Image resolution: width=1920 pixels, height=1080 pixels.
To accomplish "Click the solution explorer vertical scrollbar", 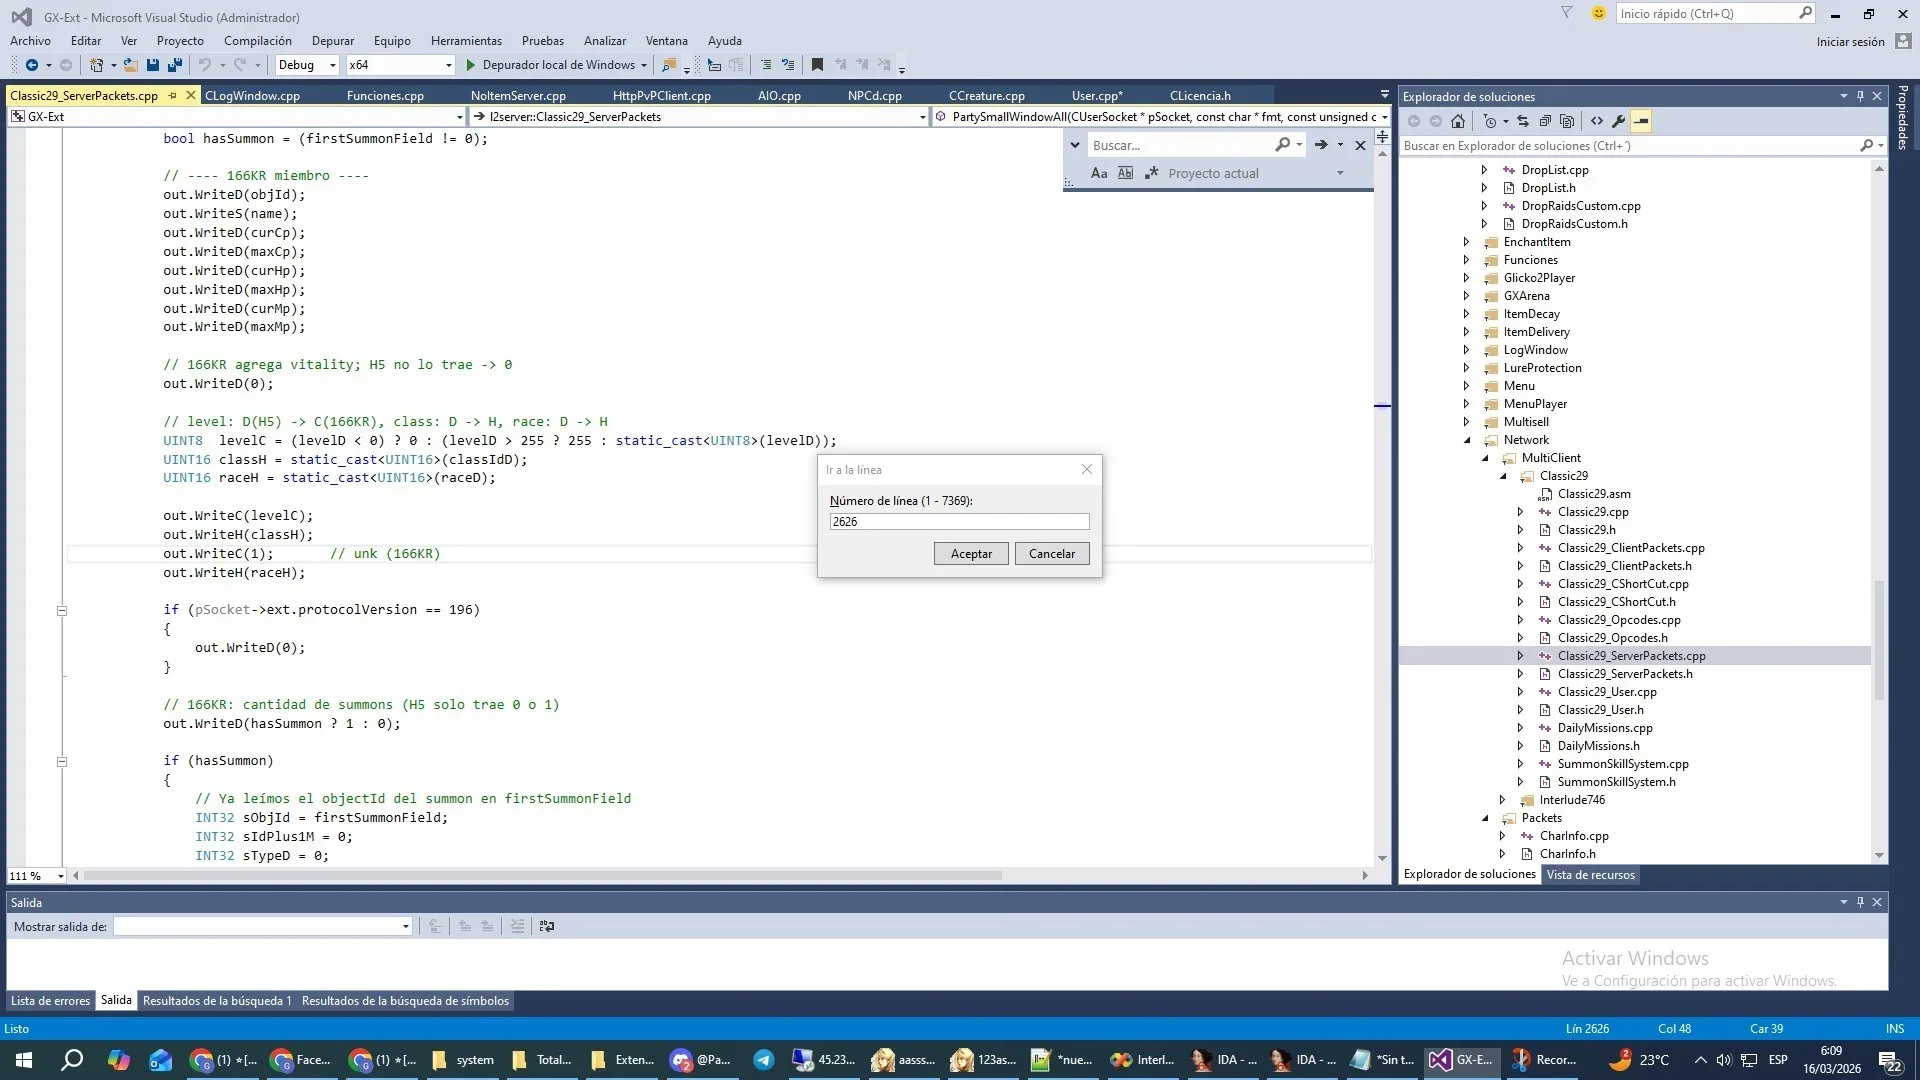I will click(1879, 640).
